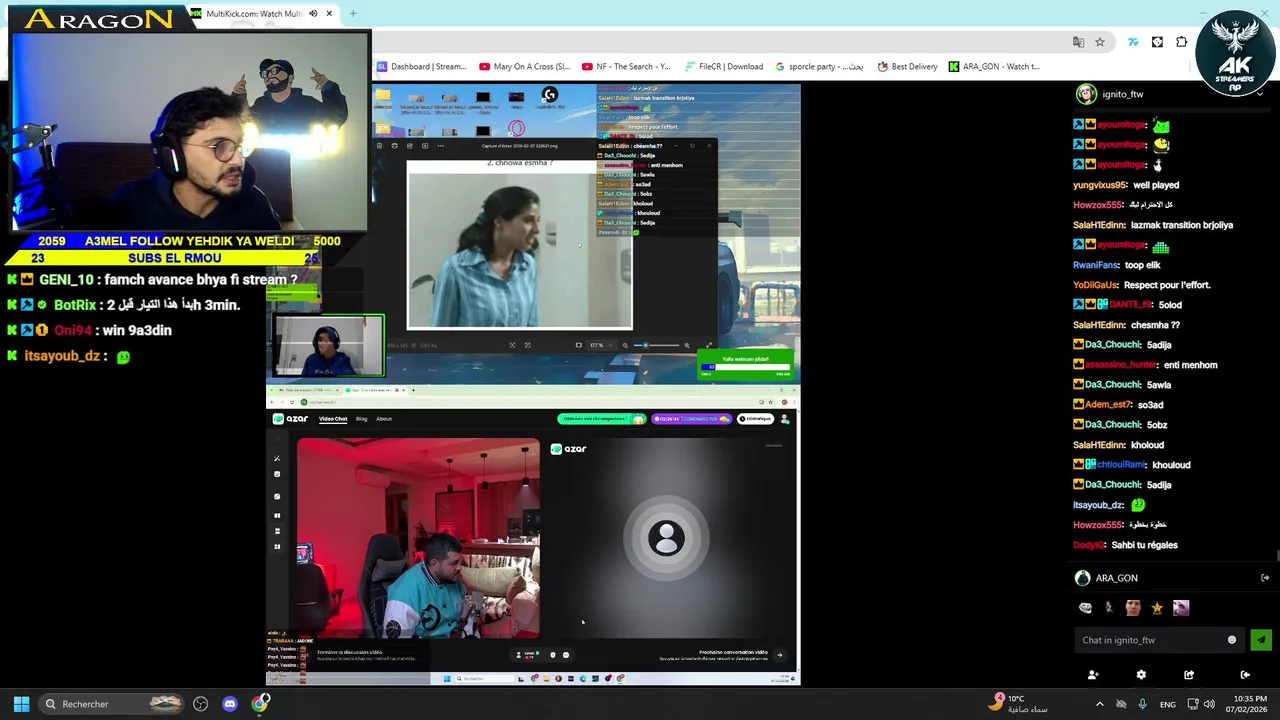Open the volume speaker tray icon
The height and width of the screenshot is (720, 1280).
(x=1209, y=704)
